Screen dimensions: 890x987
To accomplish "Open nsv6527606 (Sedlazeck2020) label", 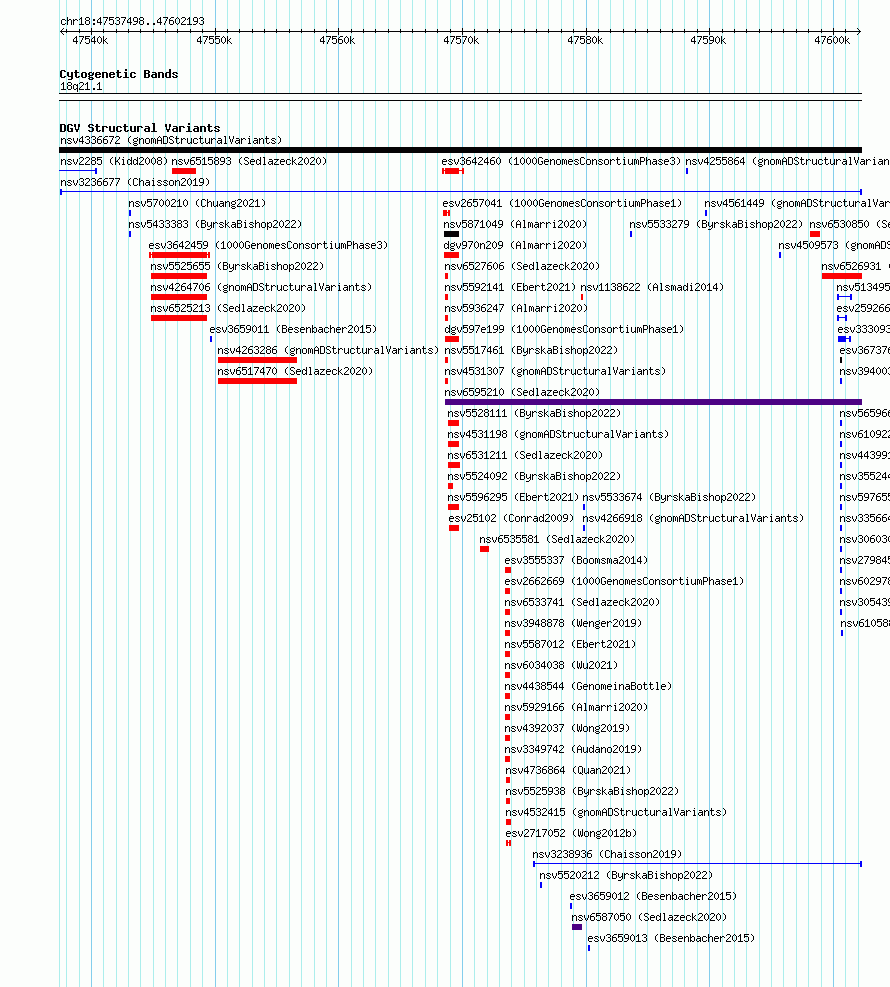I will (x=522, y=266).
